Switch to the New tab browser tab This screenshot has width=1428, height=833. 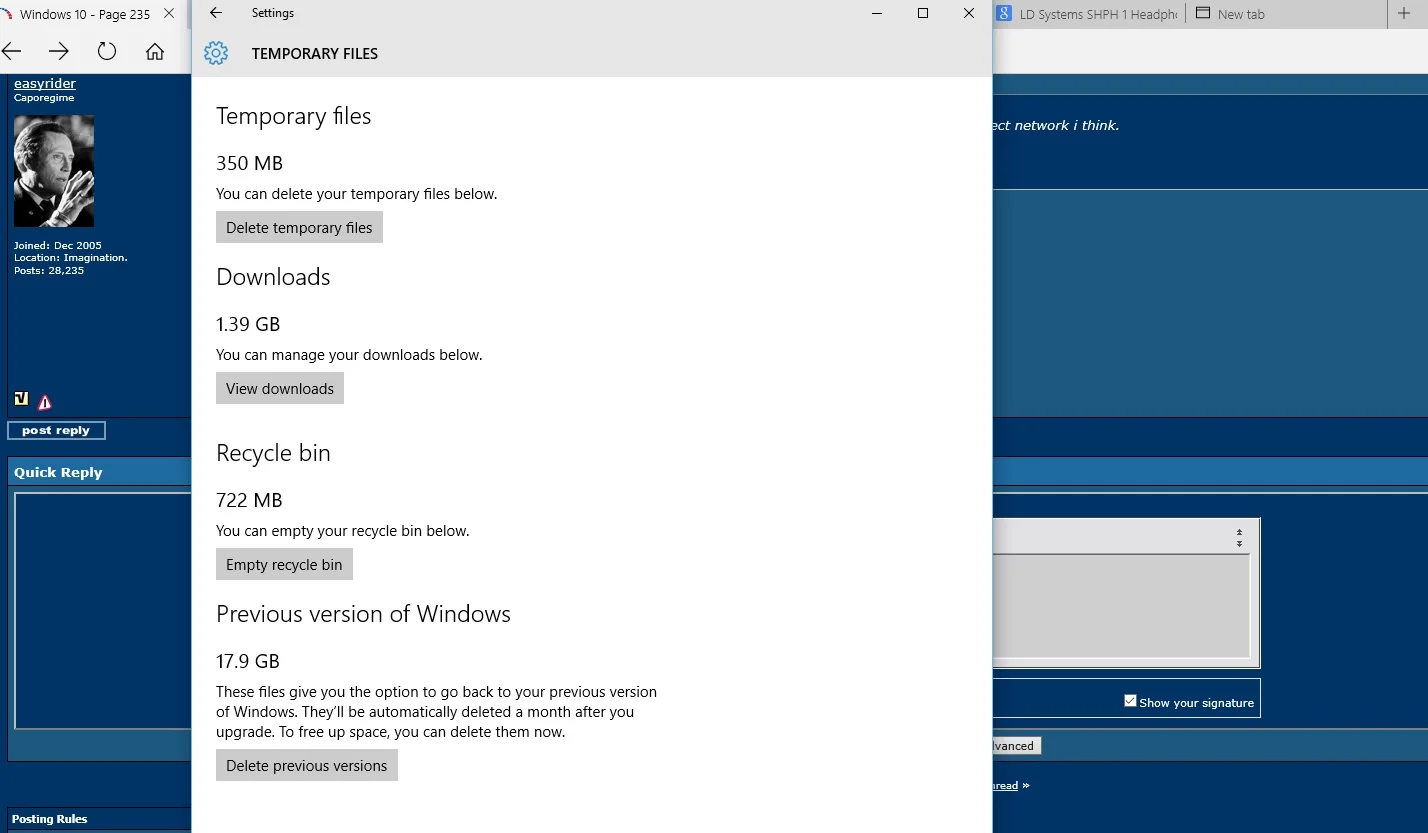(1285, 14)
